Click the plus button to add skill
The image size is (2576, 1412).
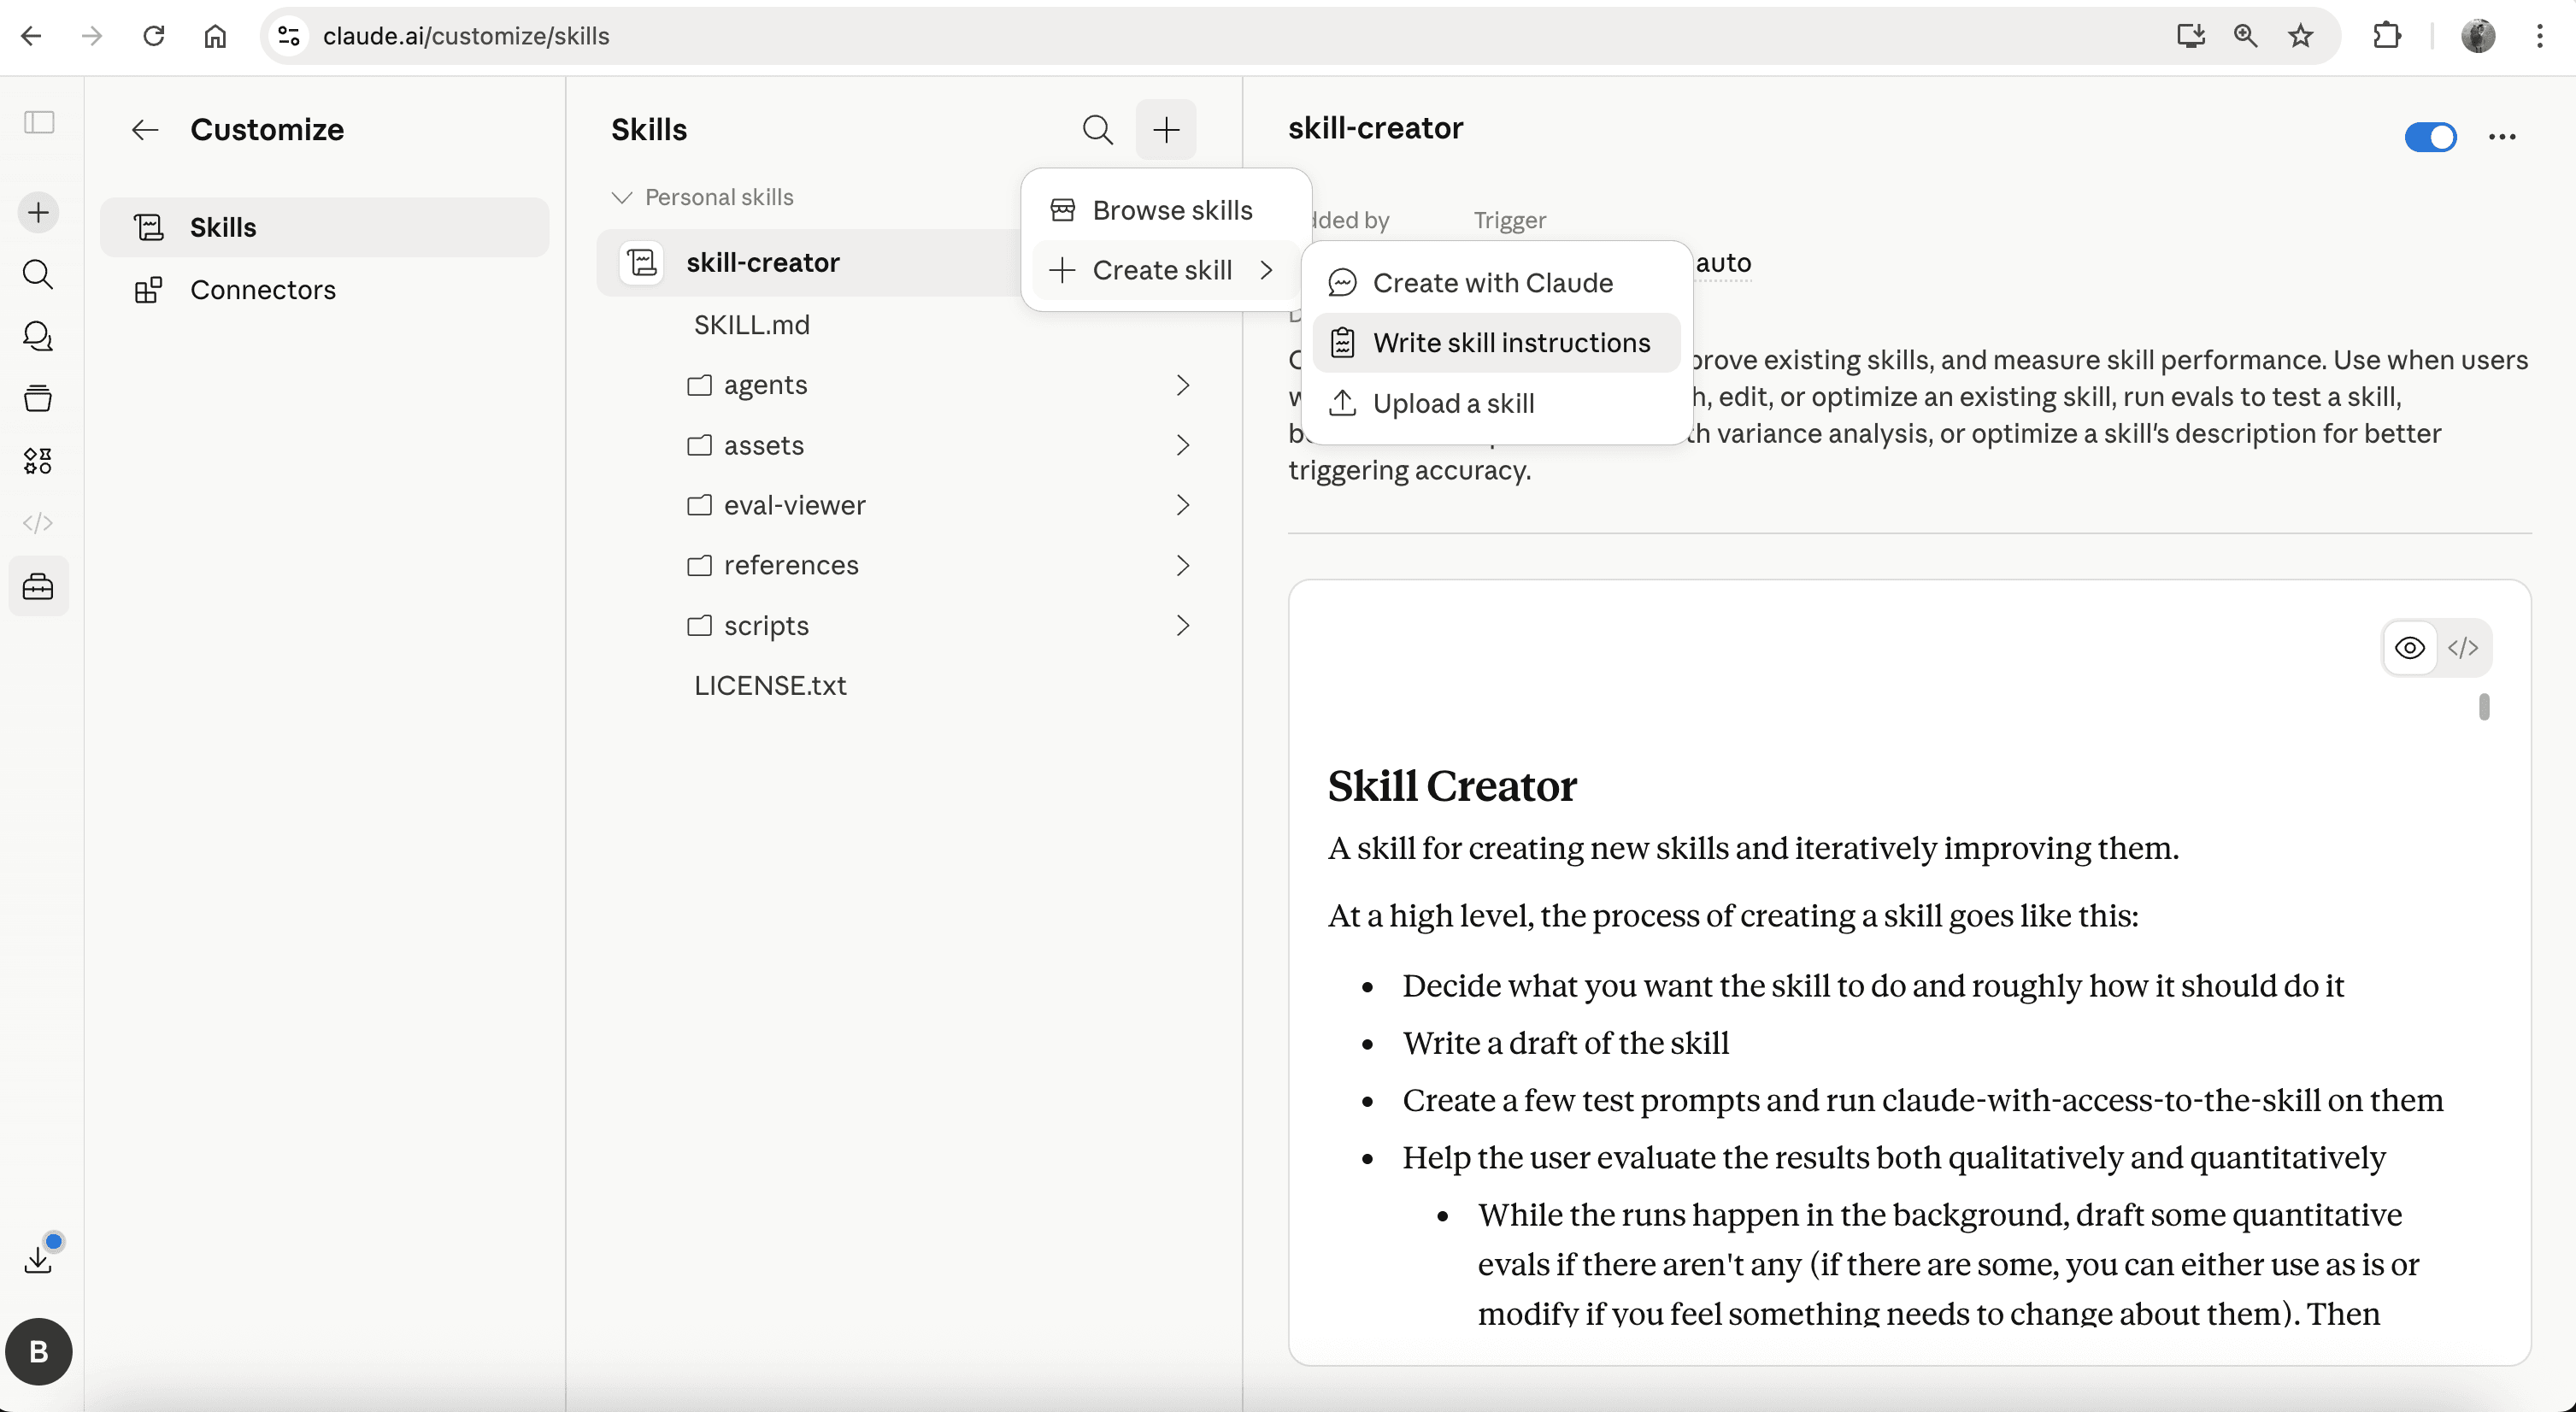pyautogui.click(x=1166, y=130)
